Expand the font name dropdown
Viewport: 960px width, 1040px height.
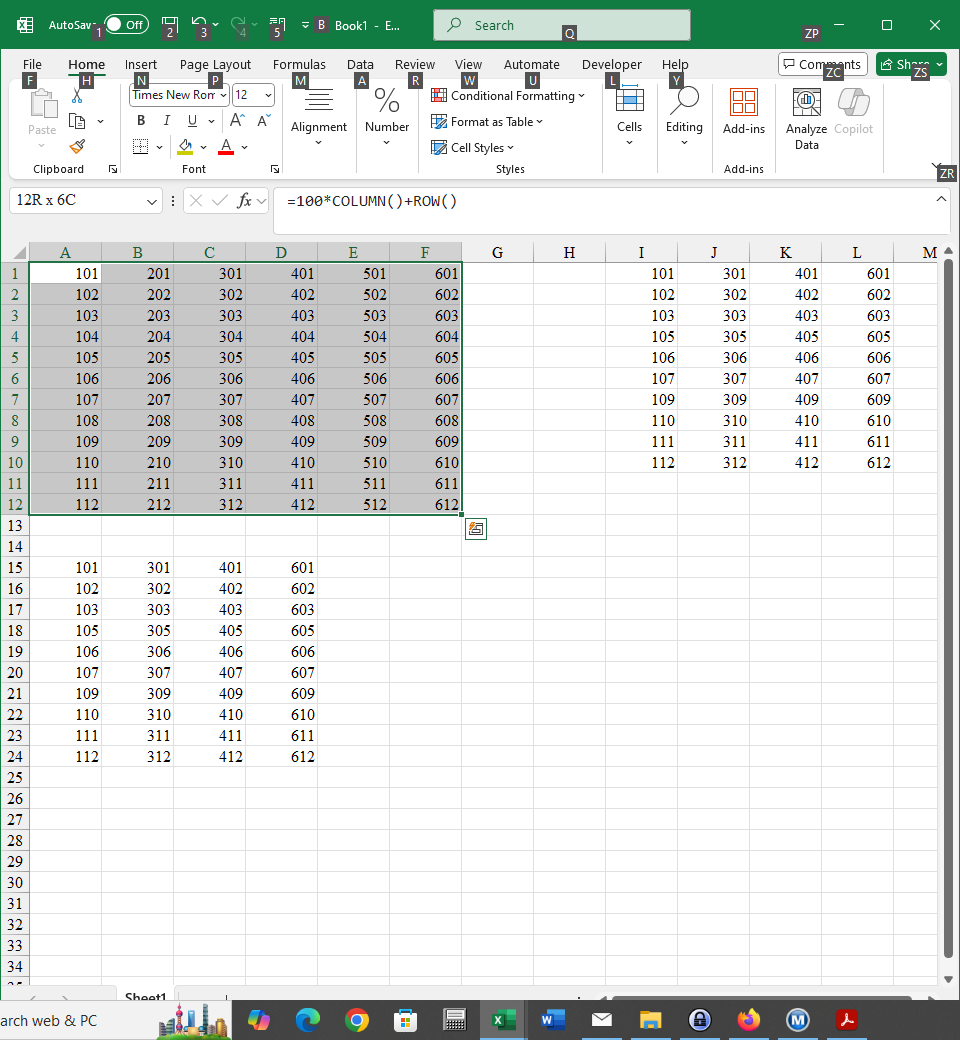[224, 96]
